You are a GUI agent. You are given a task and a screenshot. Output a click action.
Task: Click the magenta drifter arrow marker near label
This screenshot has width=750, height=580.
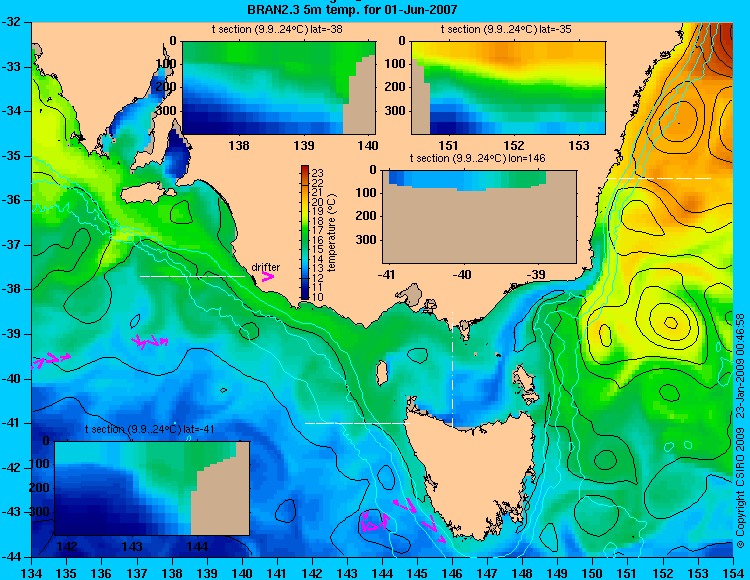pos(268,276)
